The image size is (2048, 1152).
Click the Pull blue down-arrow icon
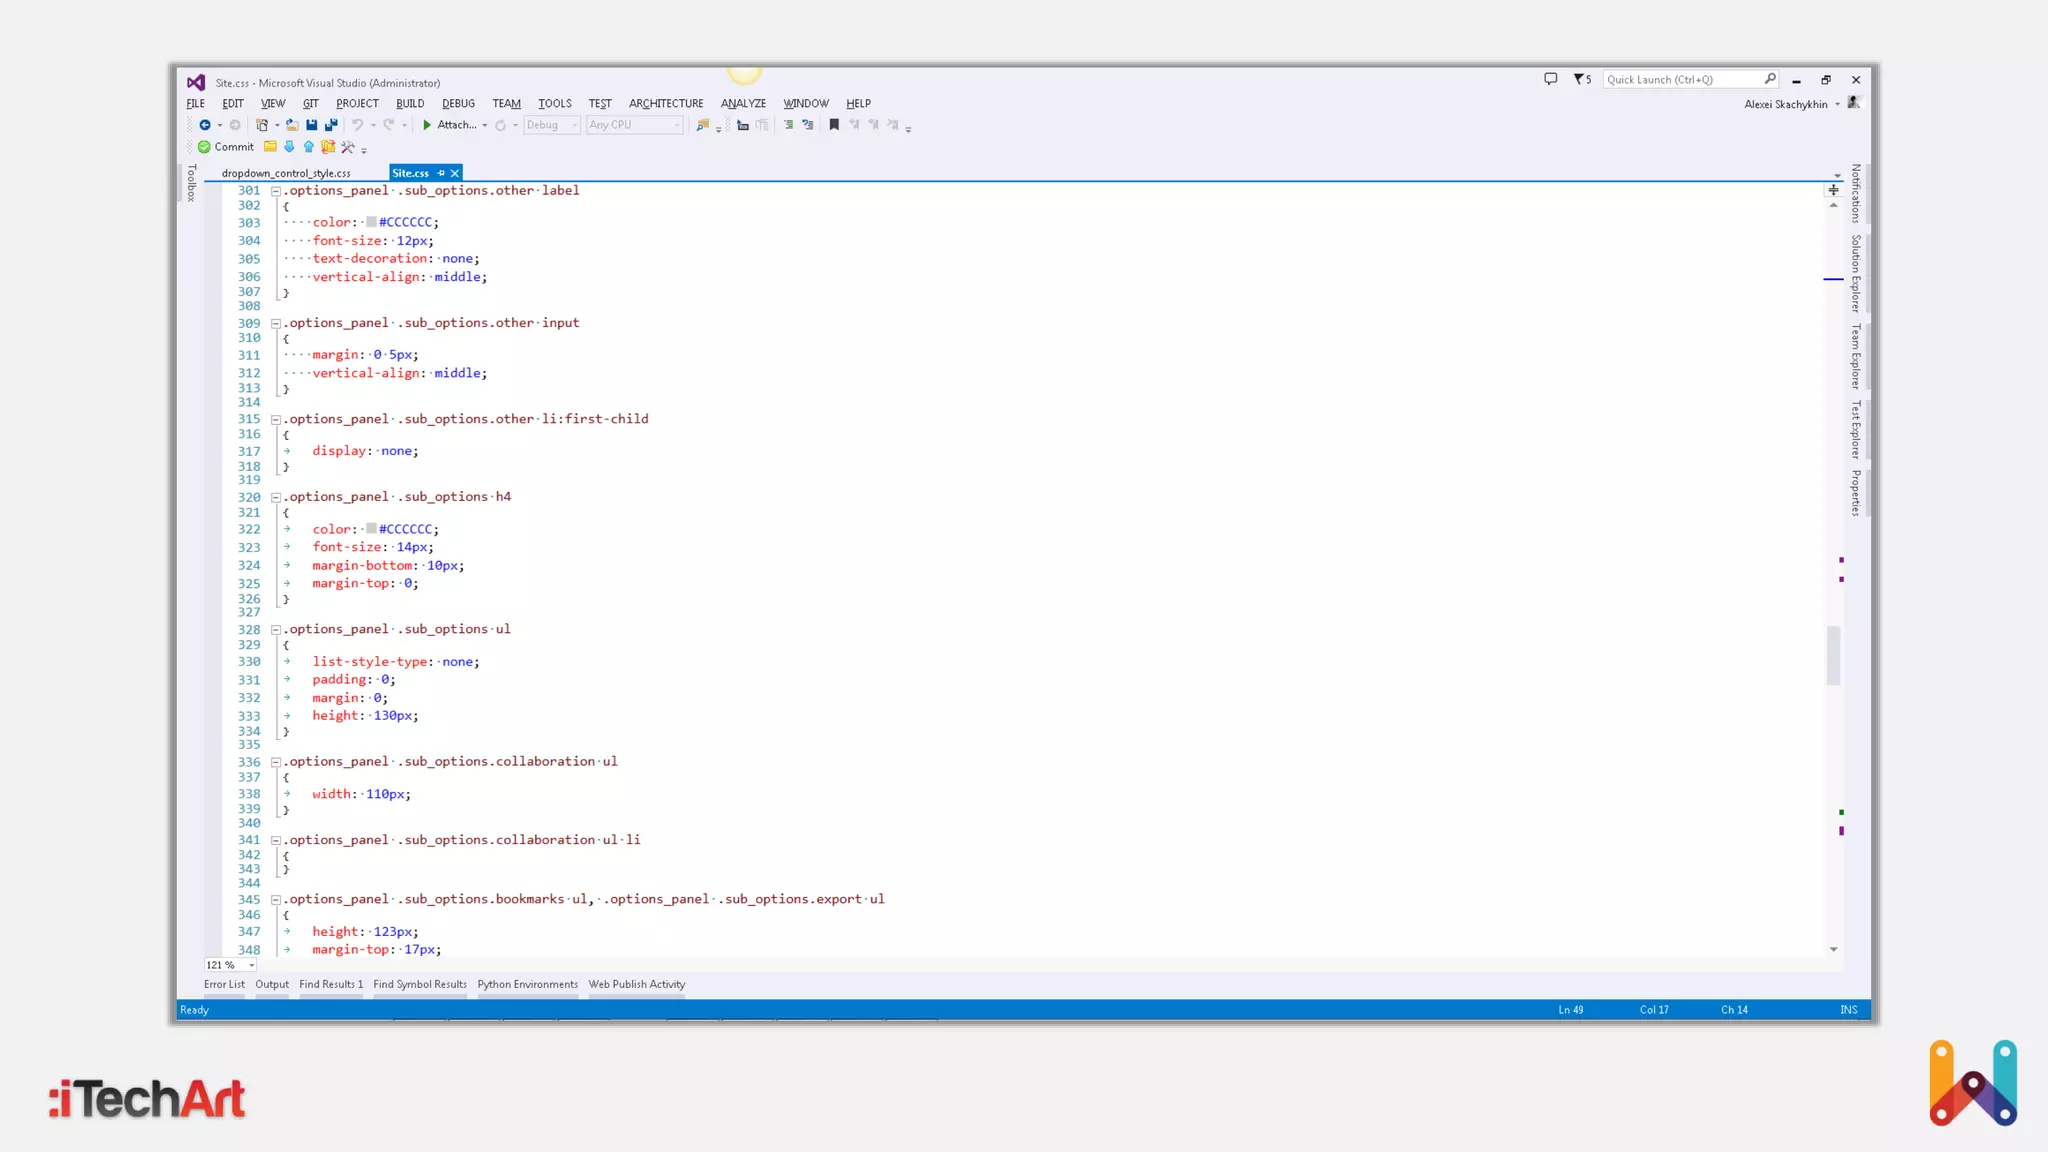289,147
